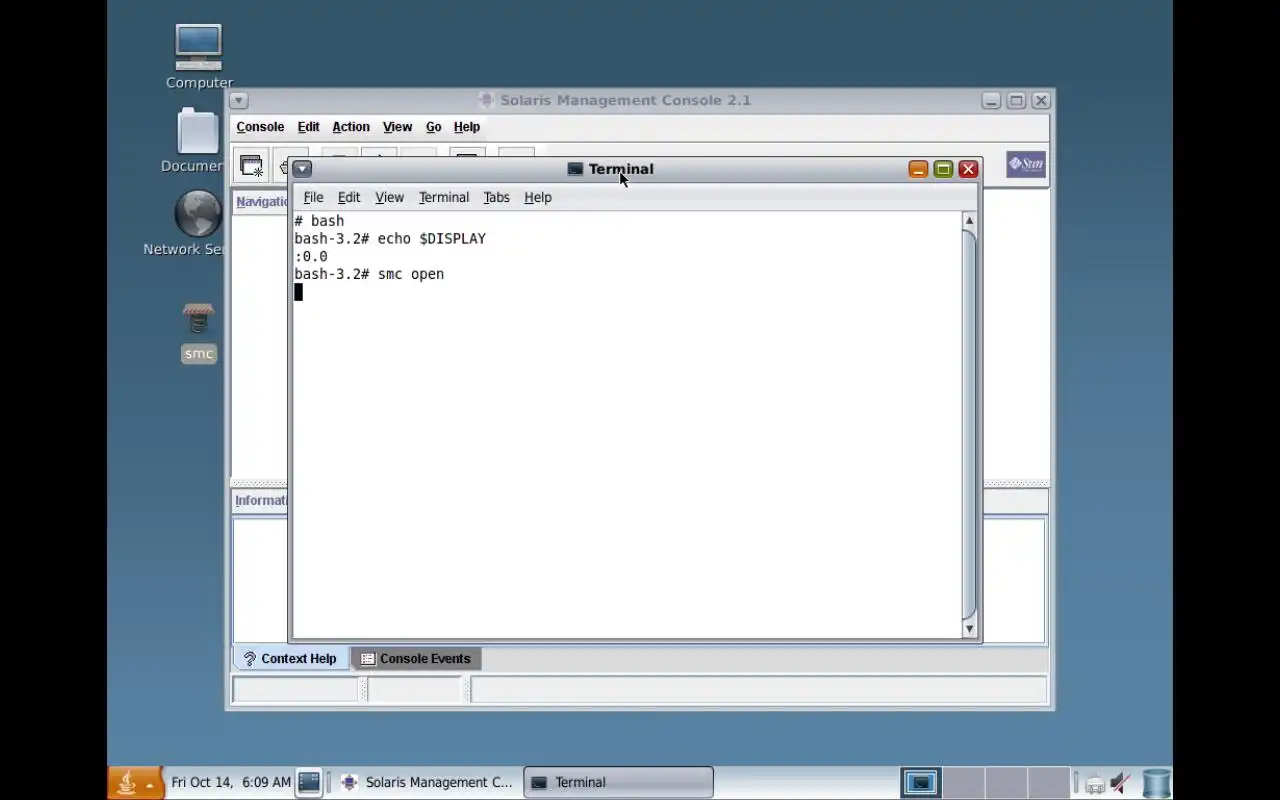Screen dimensions: 1280x800
Task: Click the Terminal cursor block on the empty line
Action: 298,292
